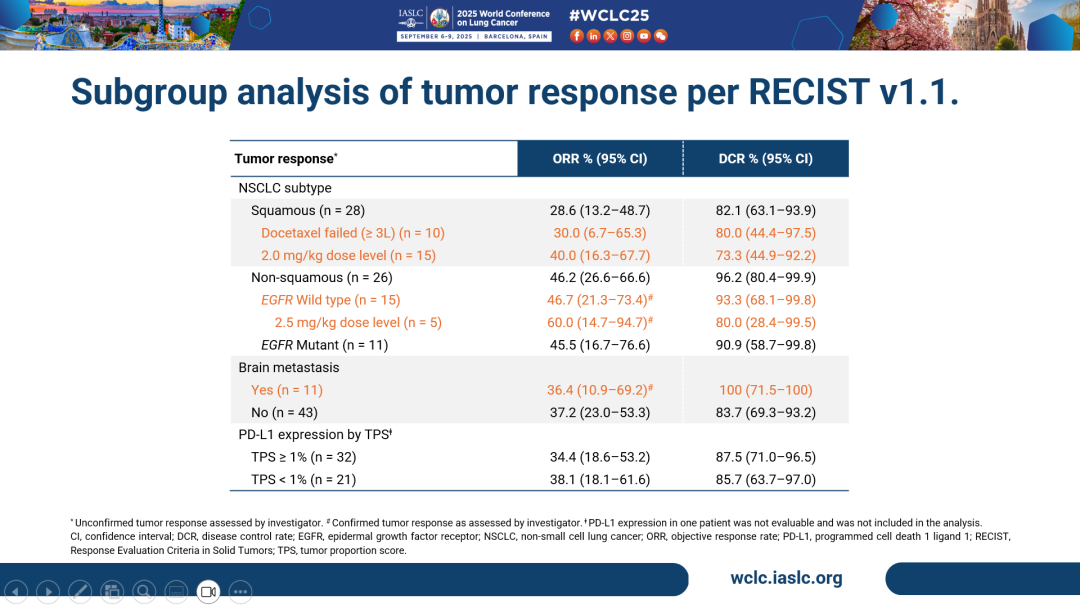Image resolution: width=1080 pixels, height=608 pixels.
Task: Toggle subtitles in the slideshow toolbar
Action: [176, 592]
